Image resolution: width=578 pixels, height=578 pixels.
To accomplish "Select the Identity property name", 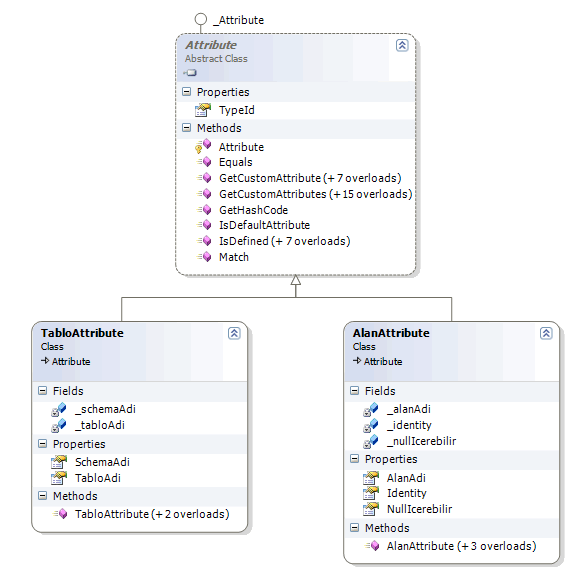I will point(407,493).
